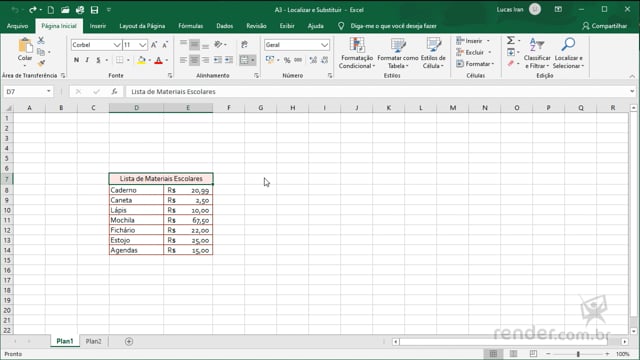Open the Name Box D7 dropdown arrow

(49, 91)
